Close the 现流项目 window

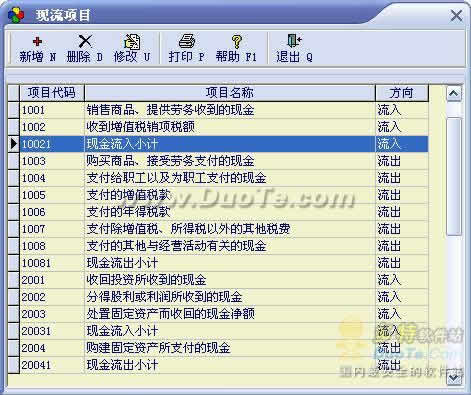coord(456,15)
